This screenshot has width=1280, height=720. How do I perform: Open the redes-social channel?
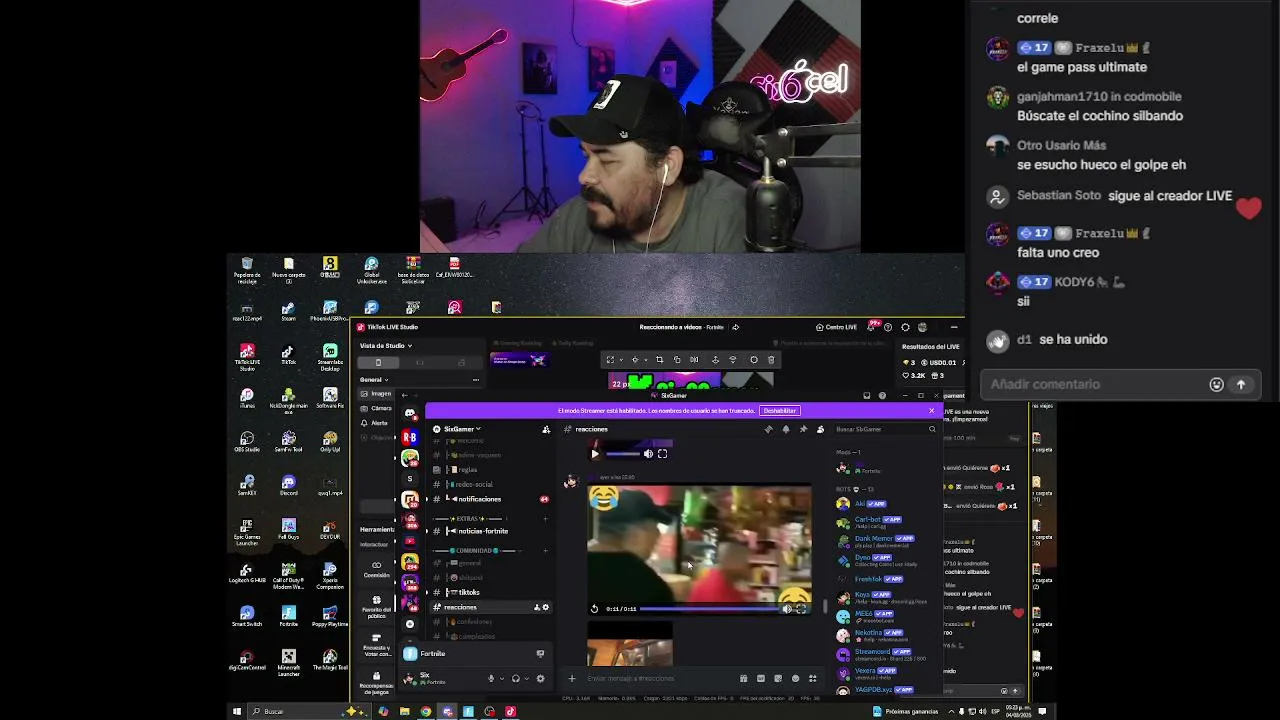pyautogui.click(x=474, y=485)
